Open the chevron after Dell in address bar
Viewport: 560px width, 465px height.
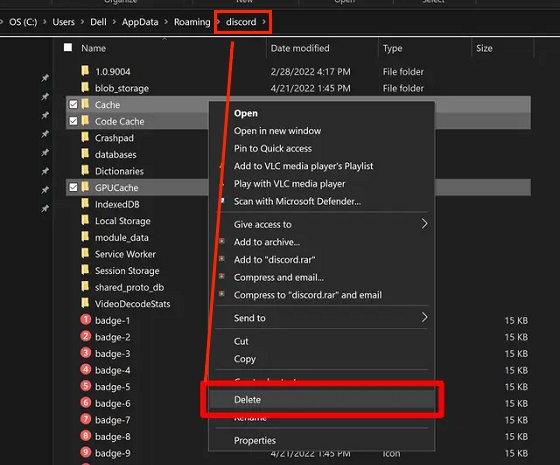point(114,22)
